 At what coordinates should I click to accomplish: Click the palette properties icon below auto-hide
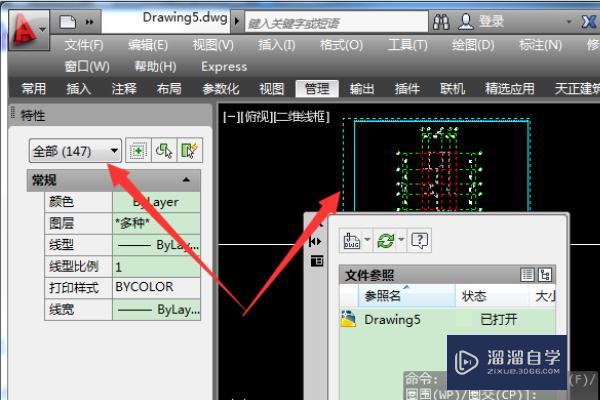point(317,261)
